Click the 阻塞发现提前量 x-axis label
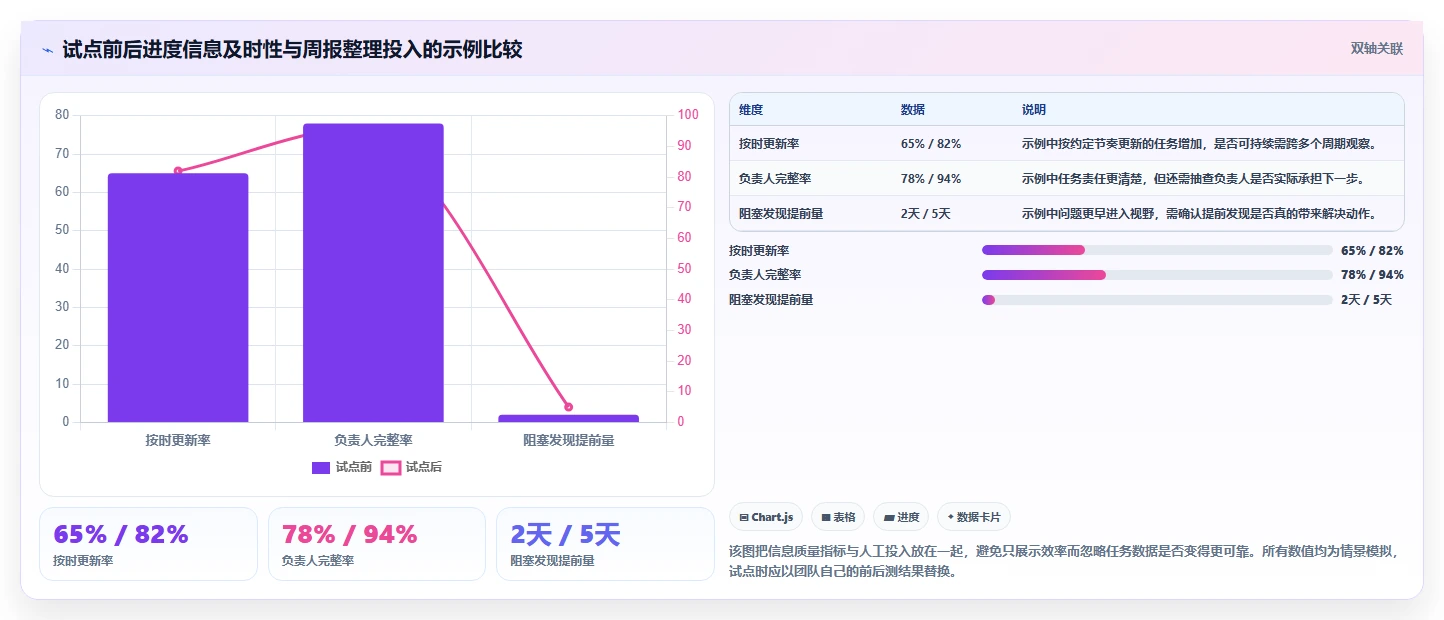 click(568, 440)
